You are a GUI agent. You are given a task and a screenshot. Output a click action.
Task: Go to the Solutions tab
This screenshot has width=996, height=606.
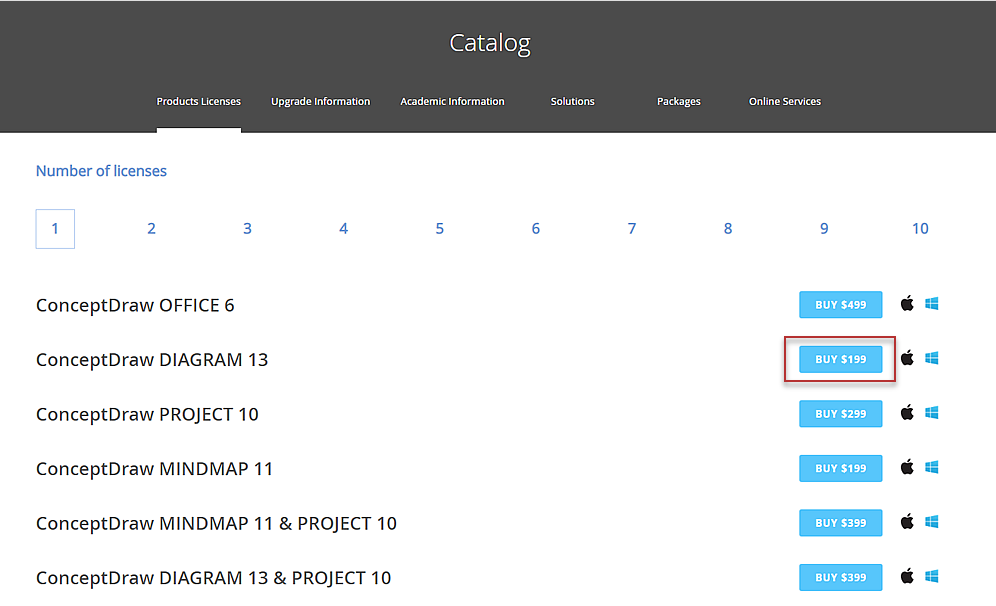click(572, 102)
